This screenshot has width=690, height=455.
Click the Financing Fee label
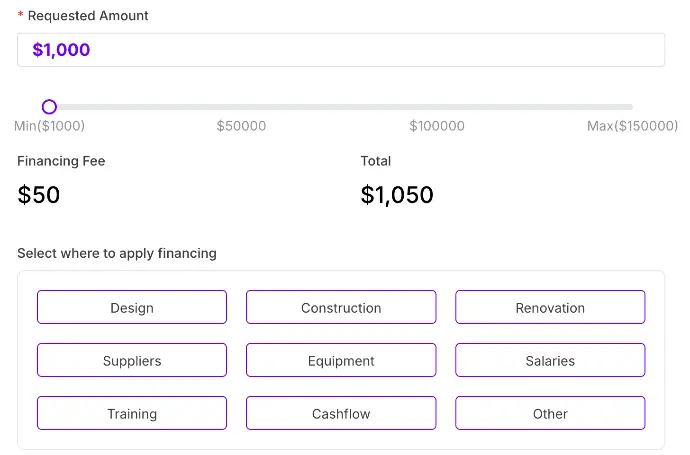point(61,161)
